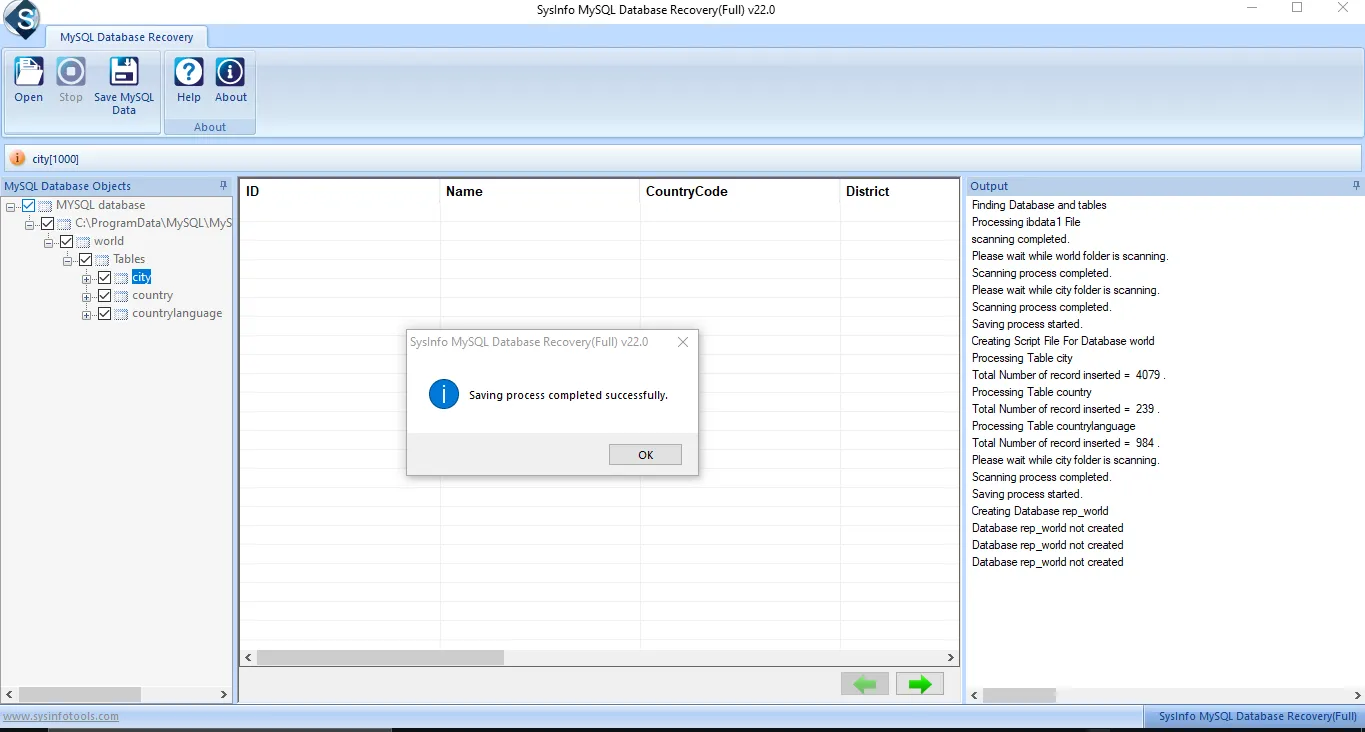Click 'Processing Table countrylanguage' log line
The height and width of the screenshot is (732, 1365).
[x=1054, y=426]
